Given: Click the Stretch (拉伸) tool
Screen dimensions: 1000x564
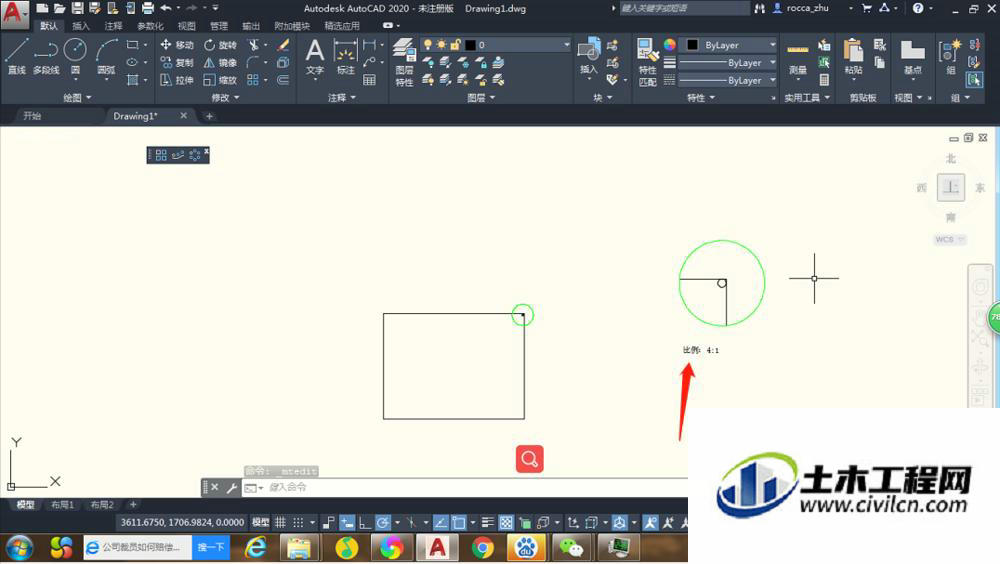Looking at the screenshot, I should point(177,80).
